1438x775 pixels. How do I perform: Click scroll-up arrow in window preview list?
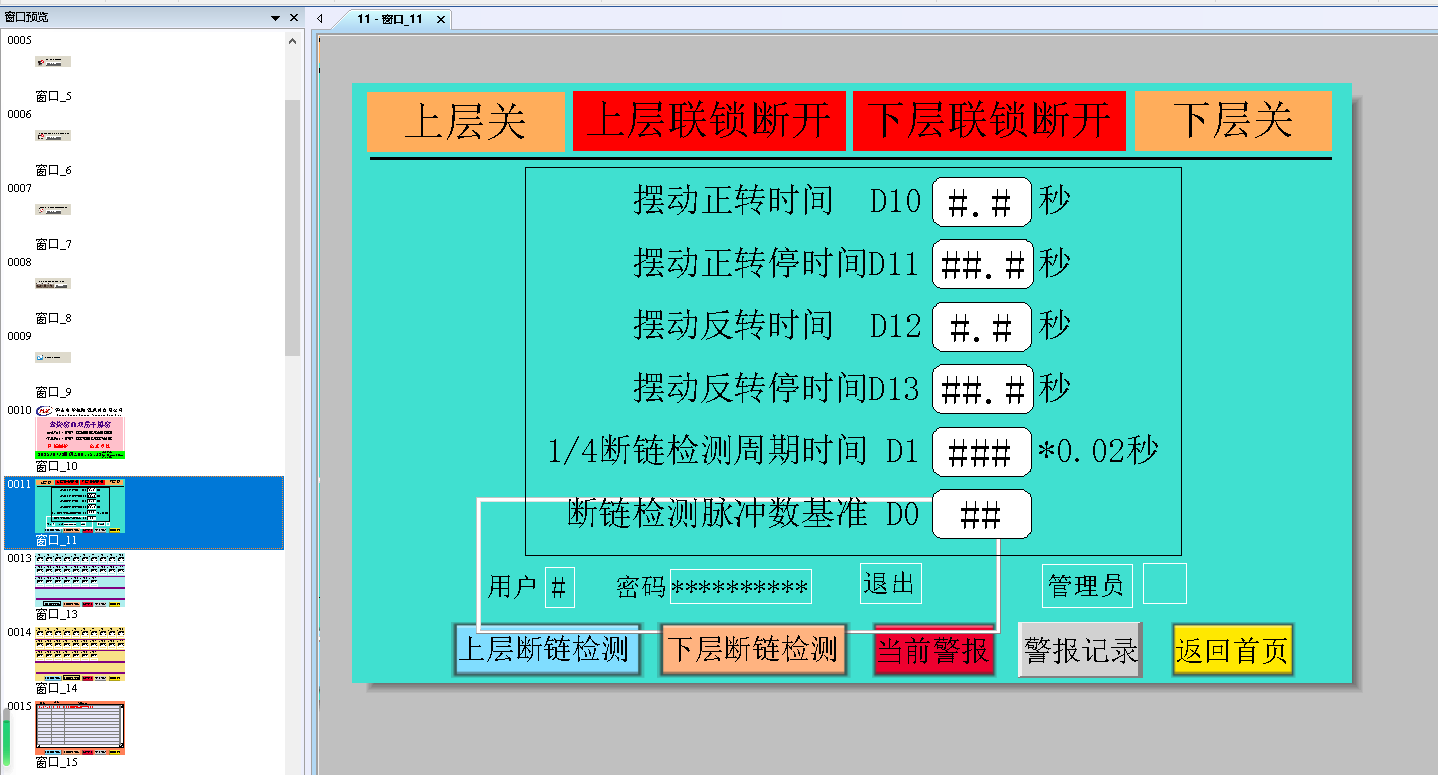292,42
